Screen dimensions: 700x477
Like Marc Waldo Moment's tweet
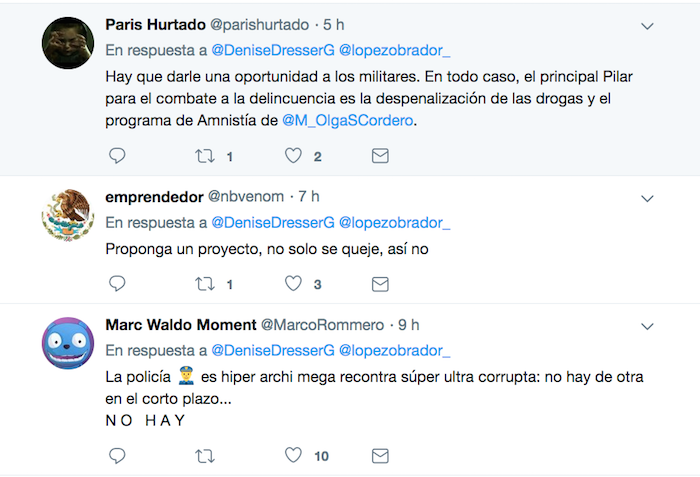pos(293,456)
